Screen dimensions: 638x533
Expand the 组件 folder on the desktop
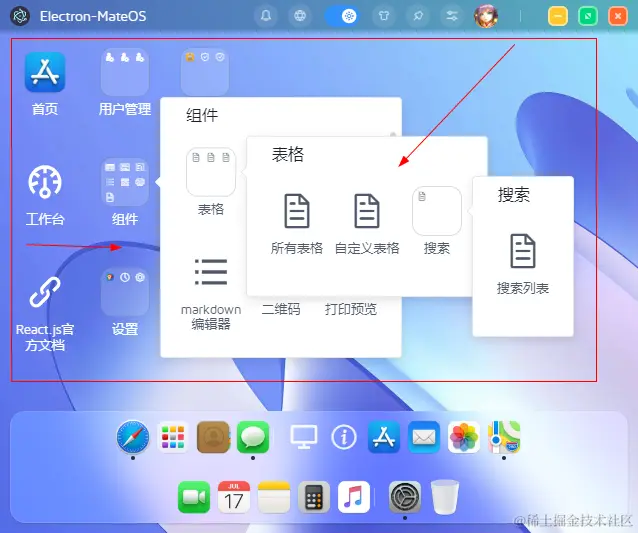point(125,182)
